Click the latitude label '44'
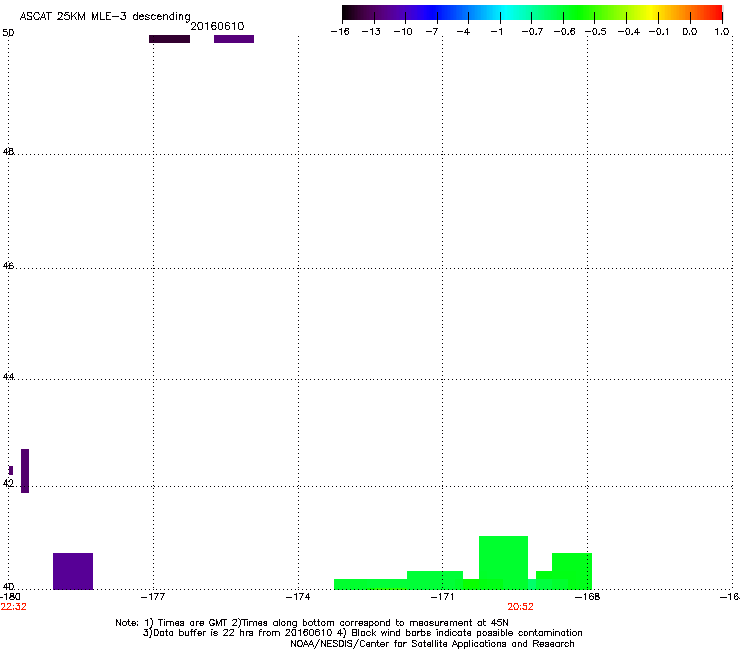Screen dimensions: 740x650 click(8, 377)
